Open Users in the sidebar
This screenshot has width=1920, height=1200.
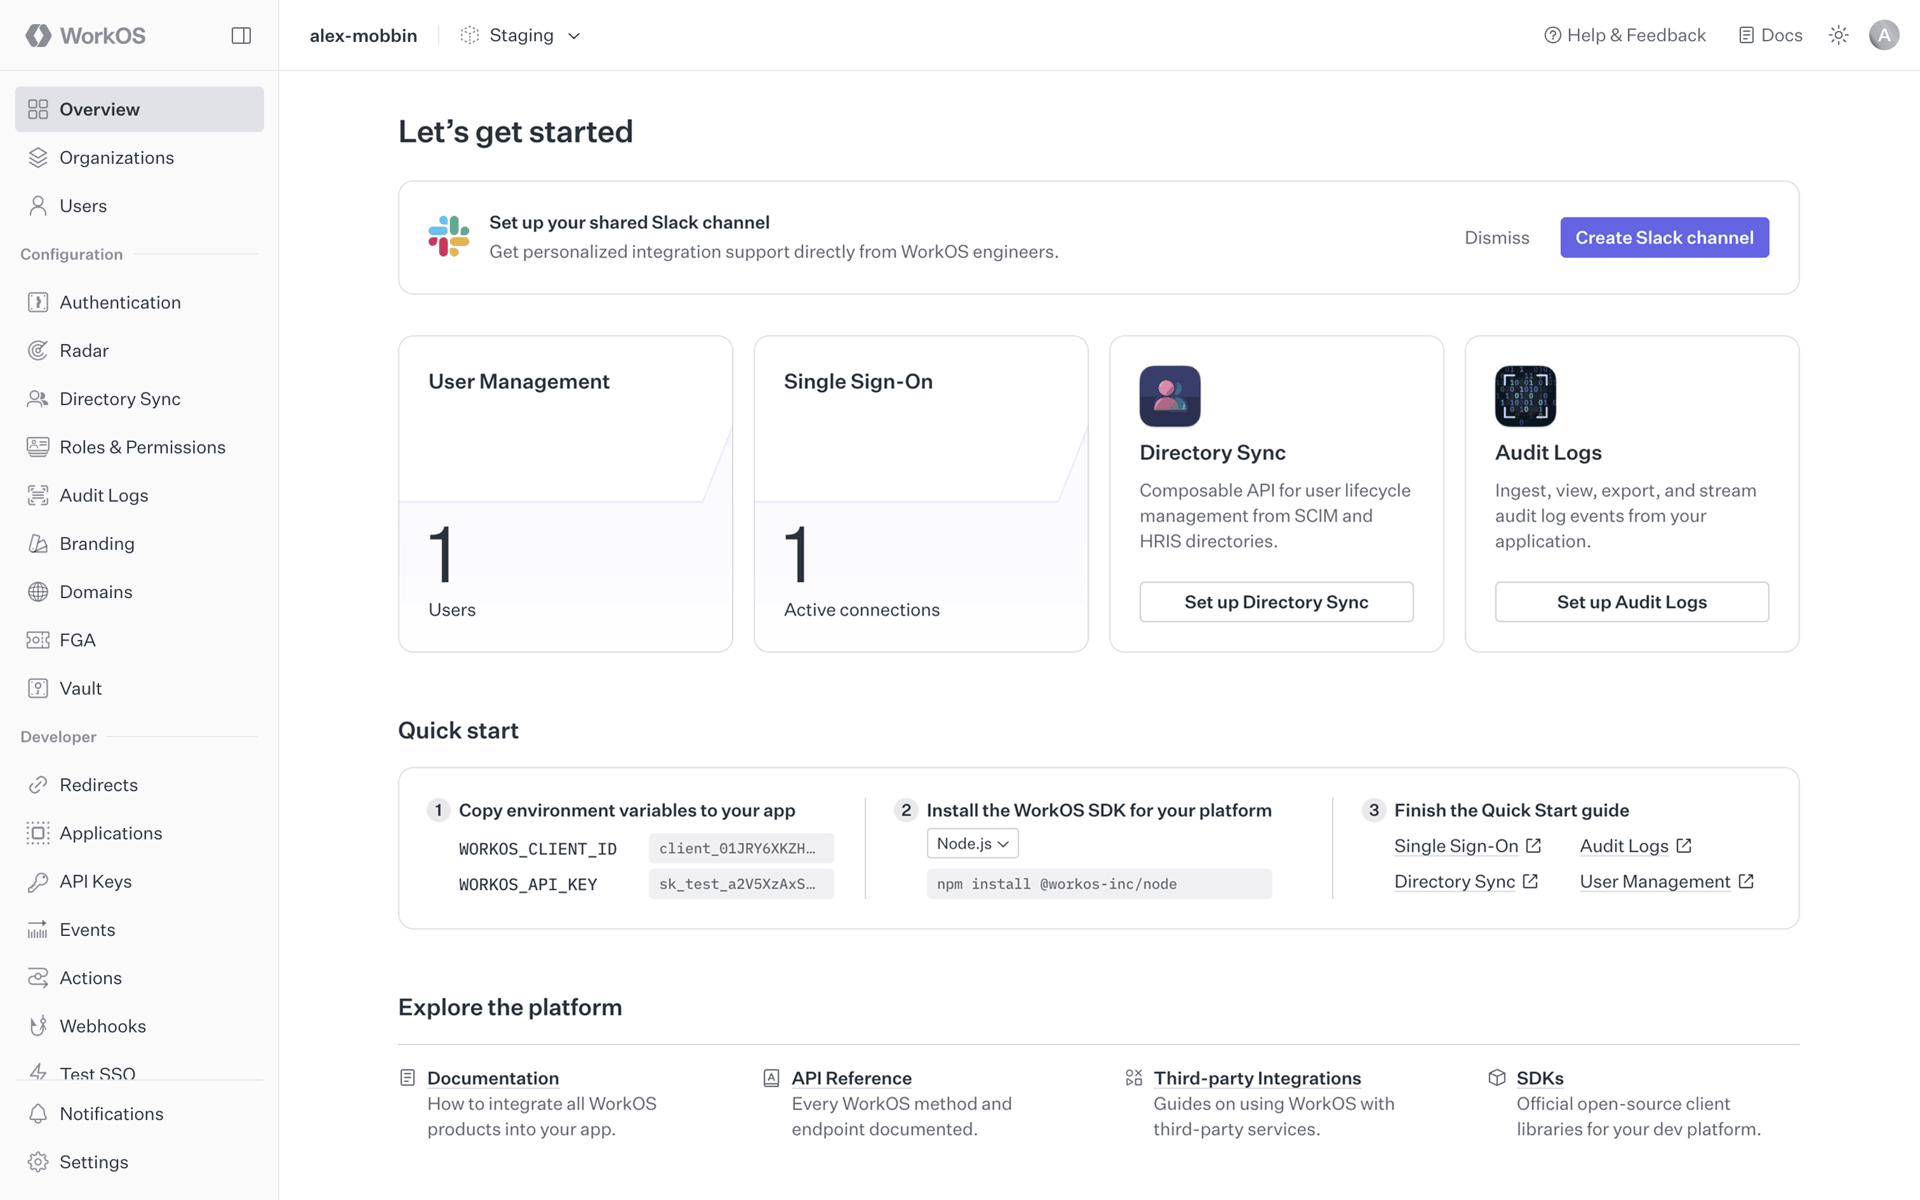[x=139, y=205]
